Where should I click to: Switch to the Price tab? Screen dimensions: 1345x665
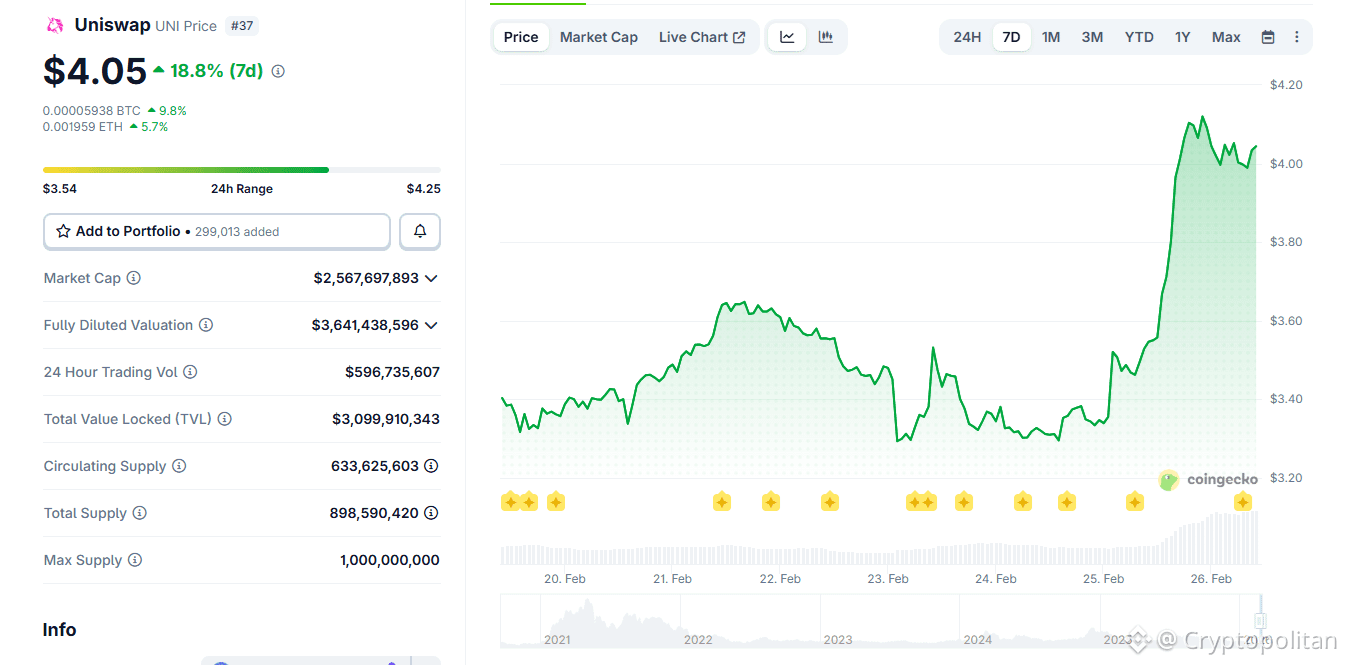click(x=521, y=37)
